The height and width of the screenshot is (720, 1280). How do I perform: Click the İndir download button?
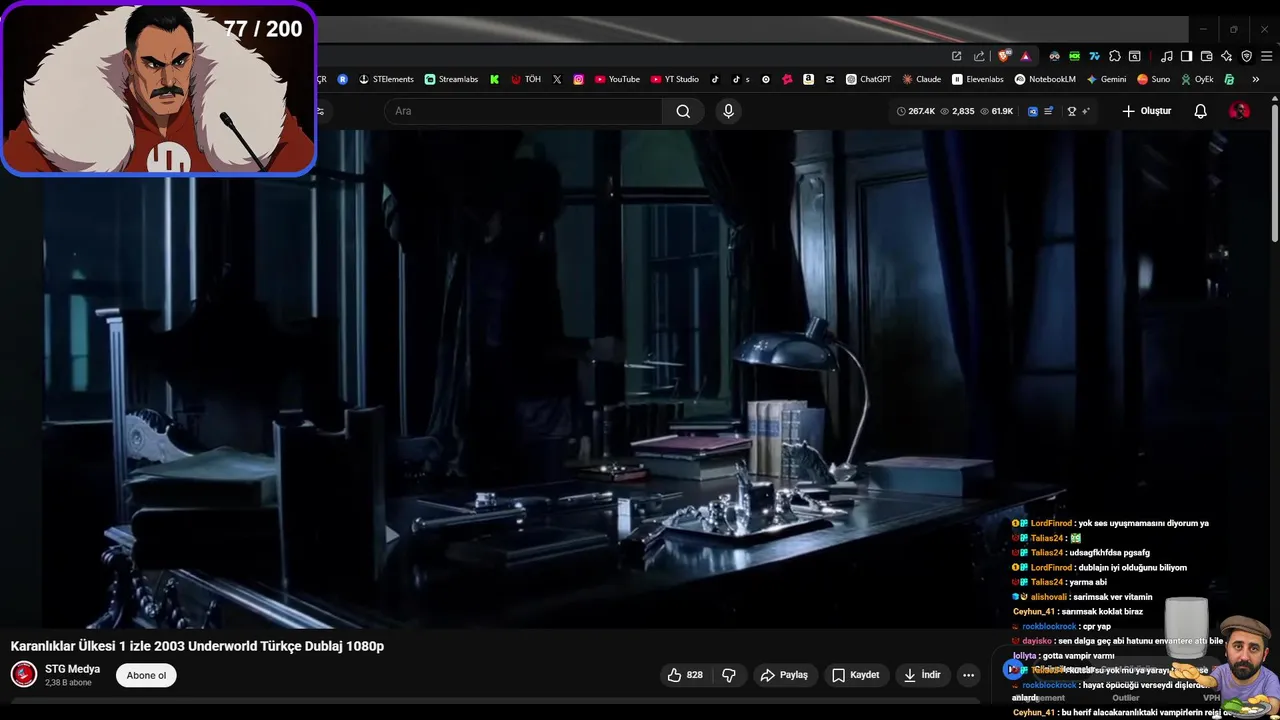(x=922, y=675)
